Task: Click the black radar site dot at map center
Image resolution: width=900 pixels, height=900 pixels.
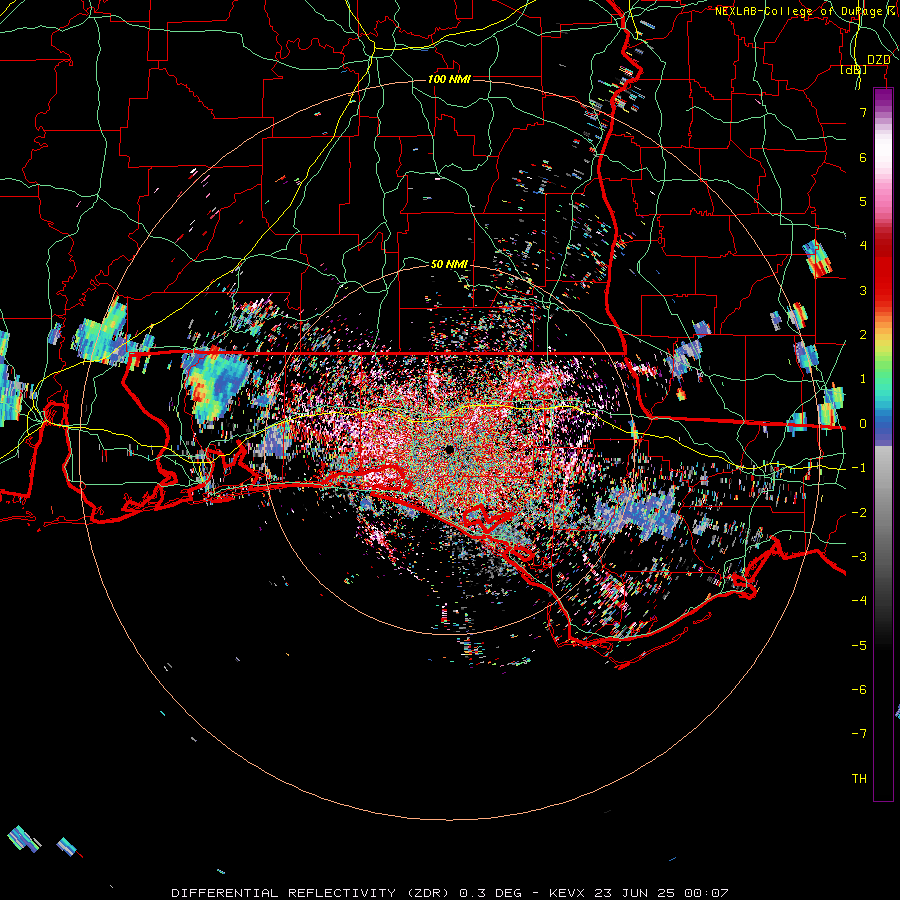Action: pos(449,449)
